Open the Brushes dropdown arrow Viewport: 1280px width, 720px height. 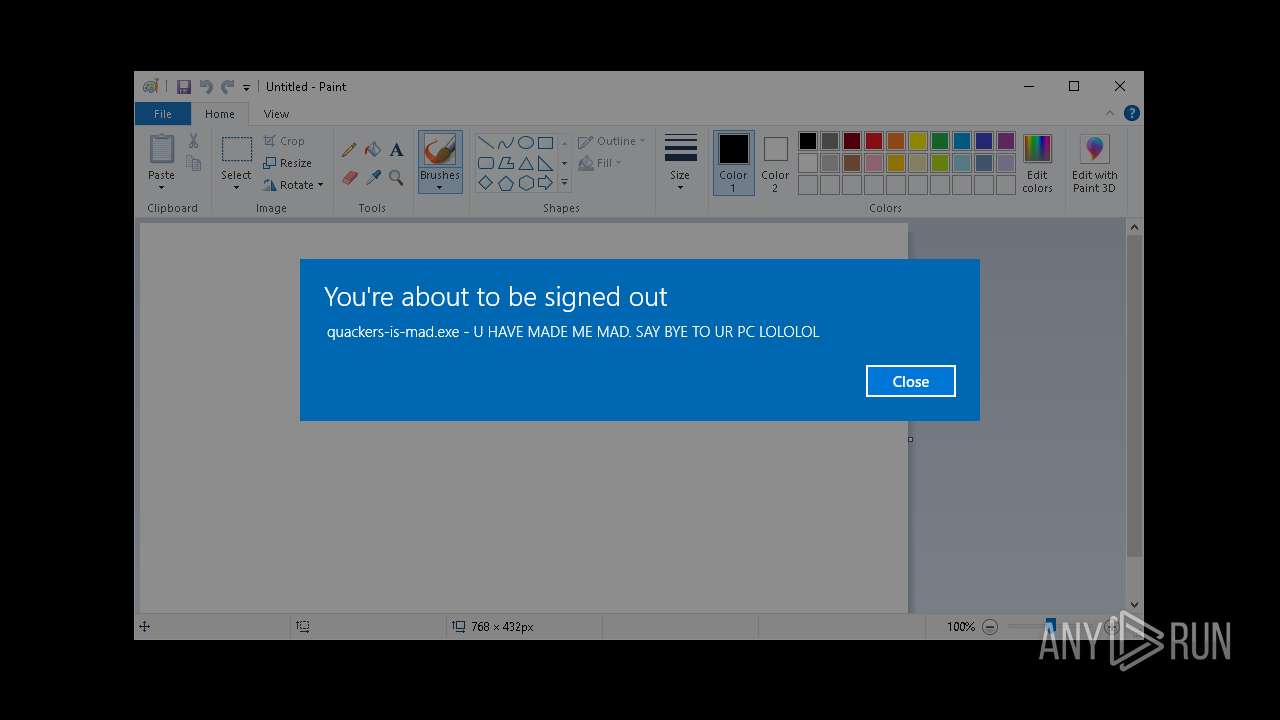click(x=440, y=188)
